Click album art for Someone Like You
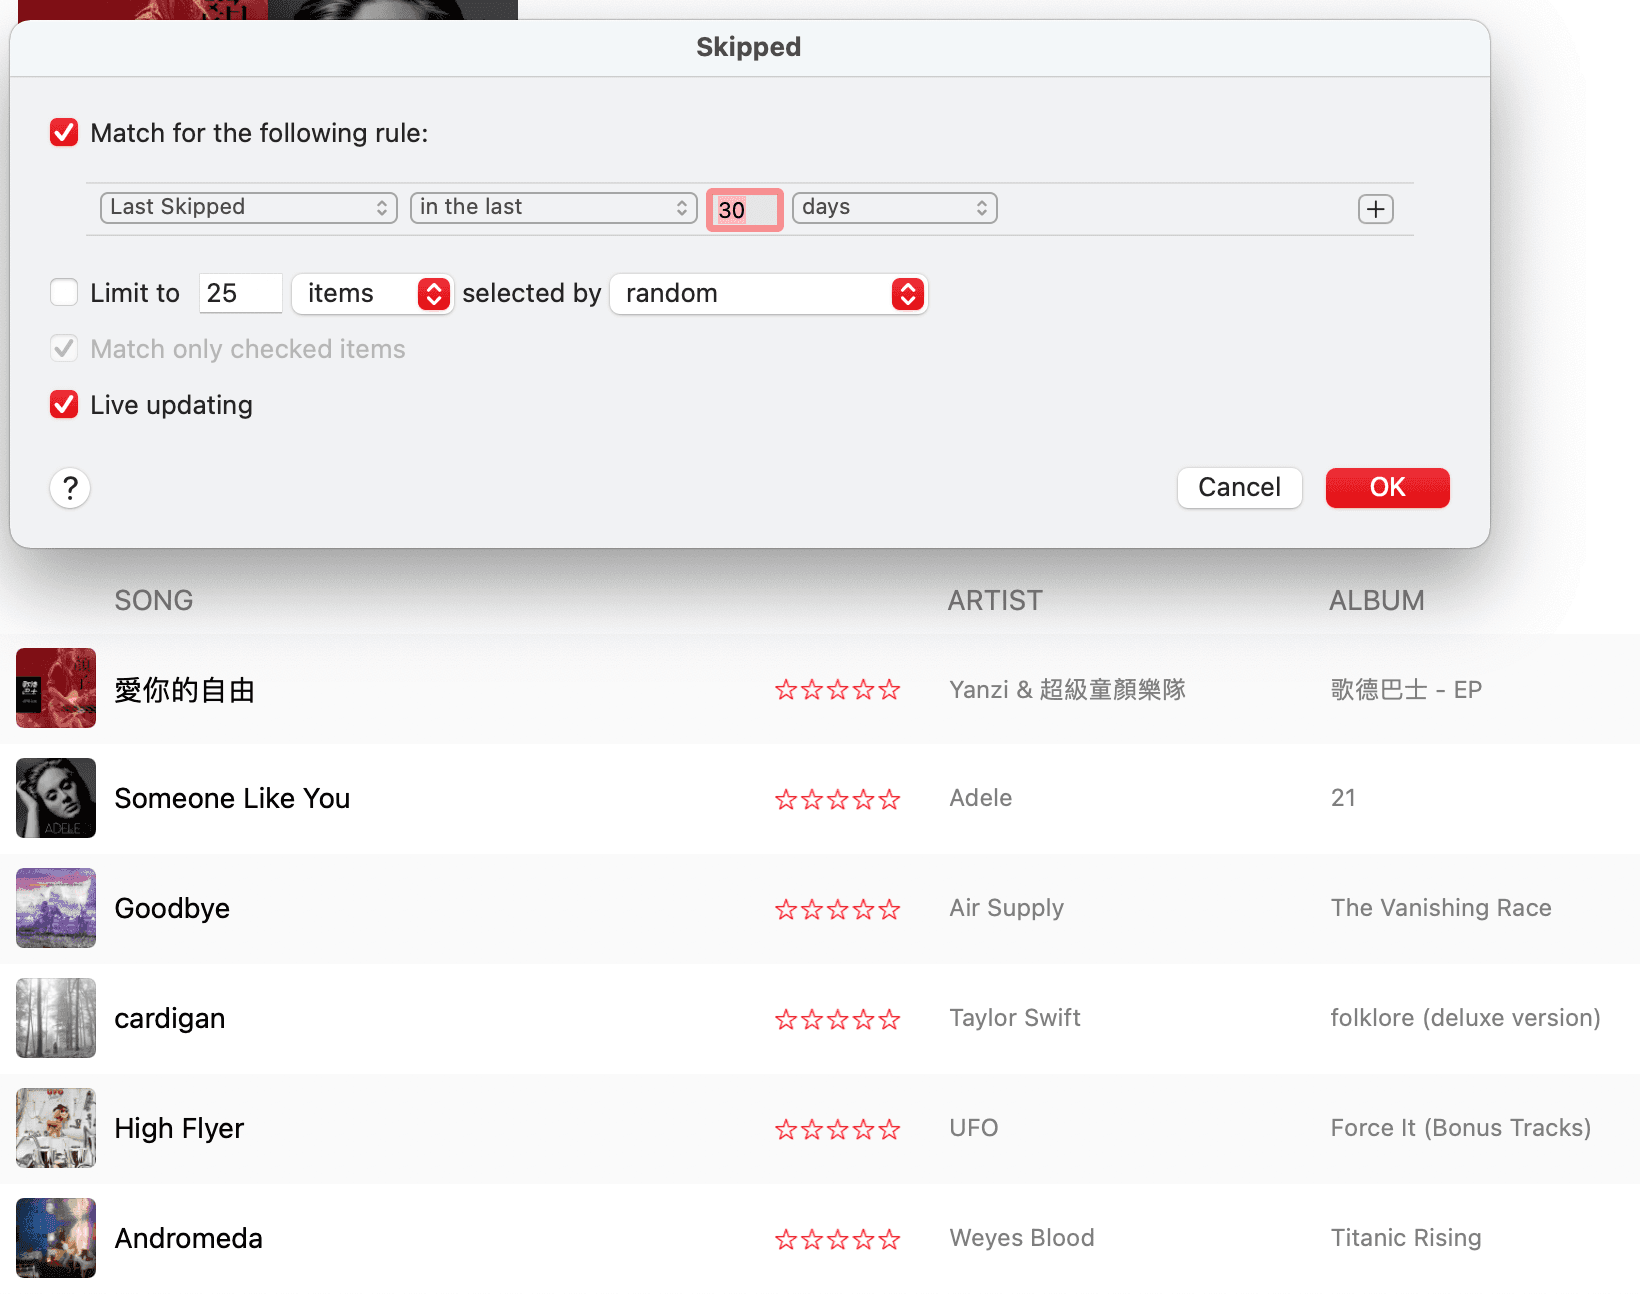This screenshot has width=1640, height=1294. point(56,798)
